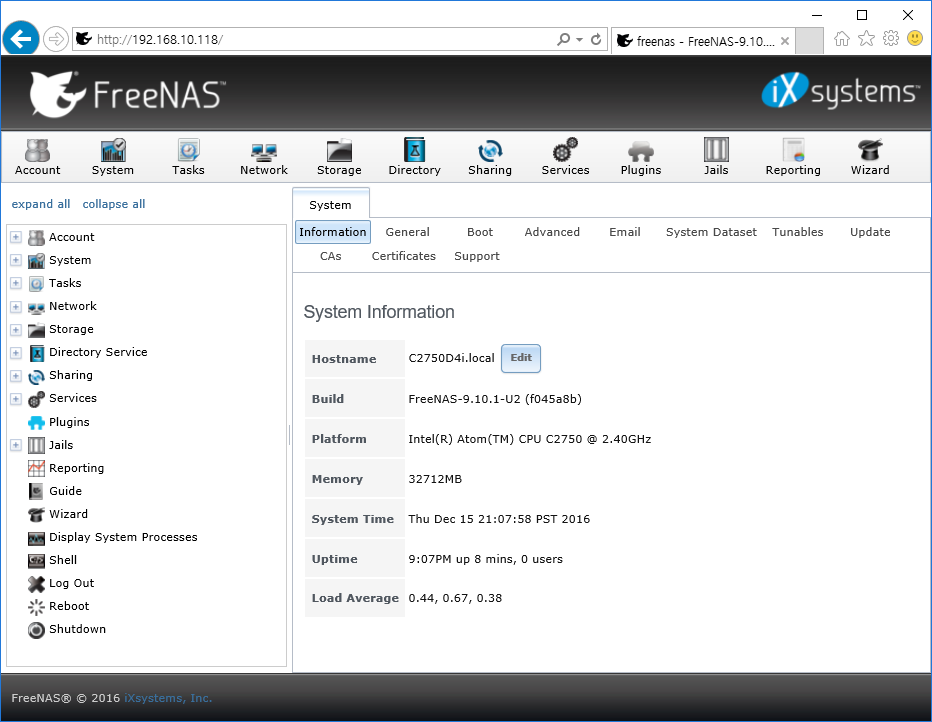Switch to the Tunables tab
The image size is (932, 722).
[797, 232]
